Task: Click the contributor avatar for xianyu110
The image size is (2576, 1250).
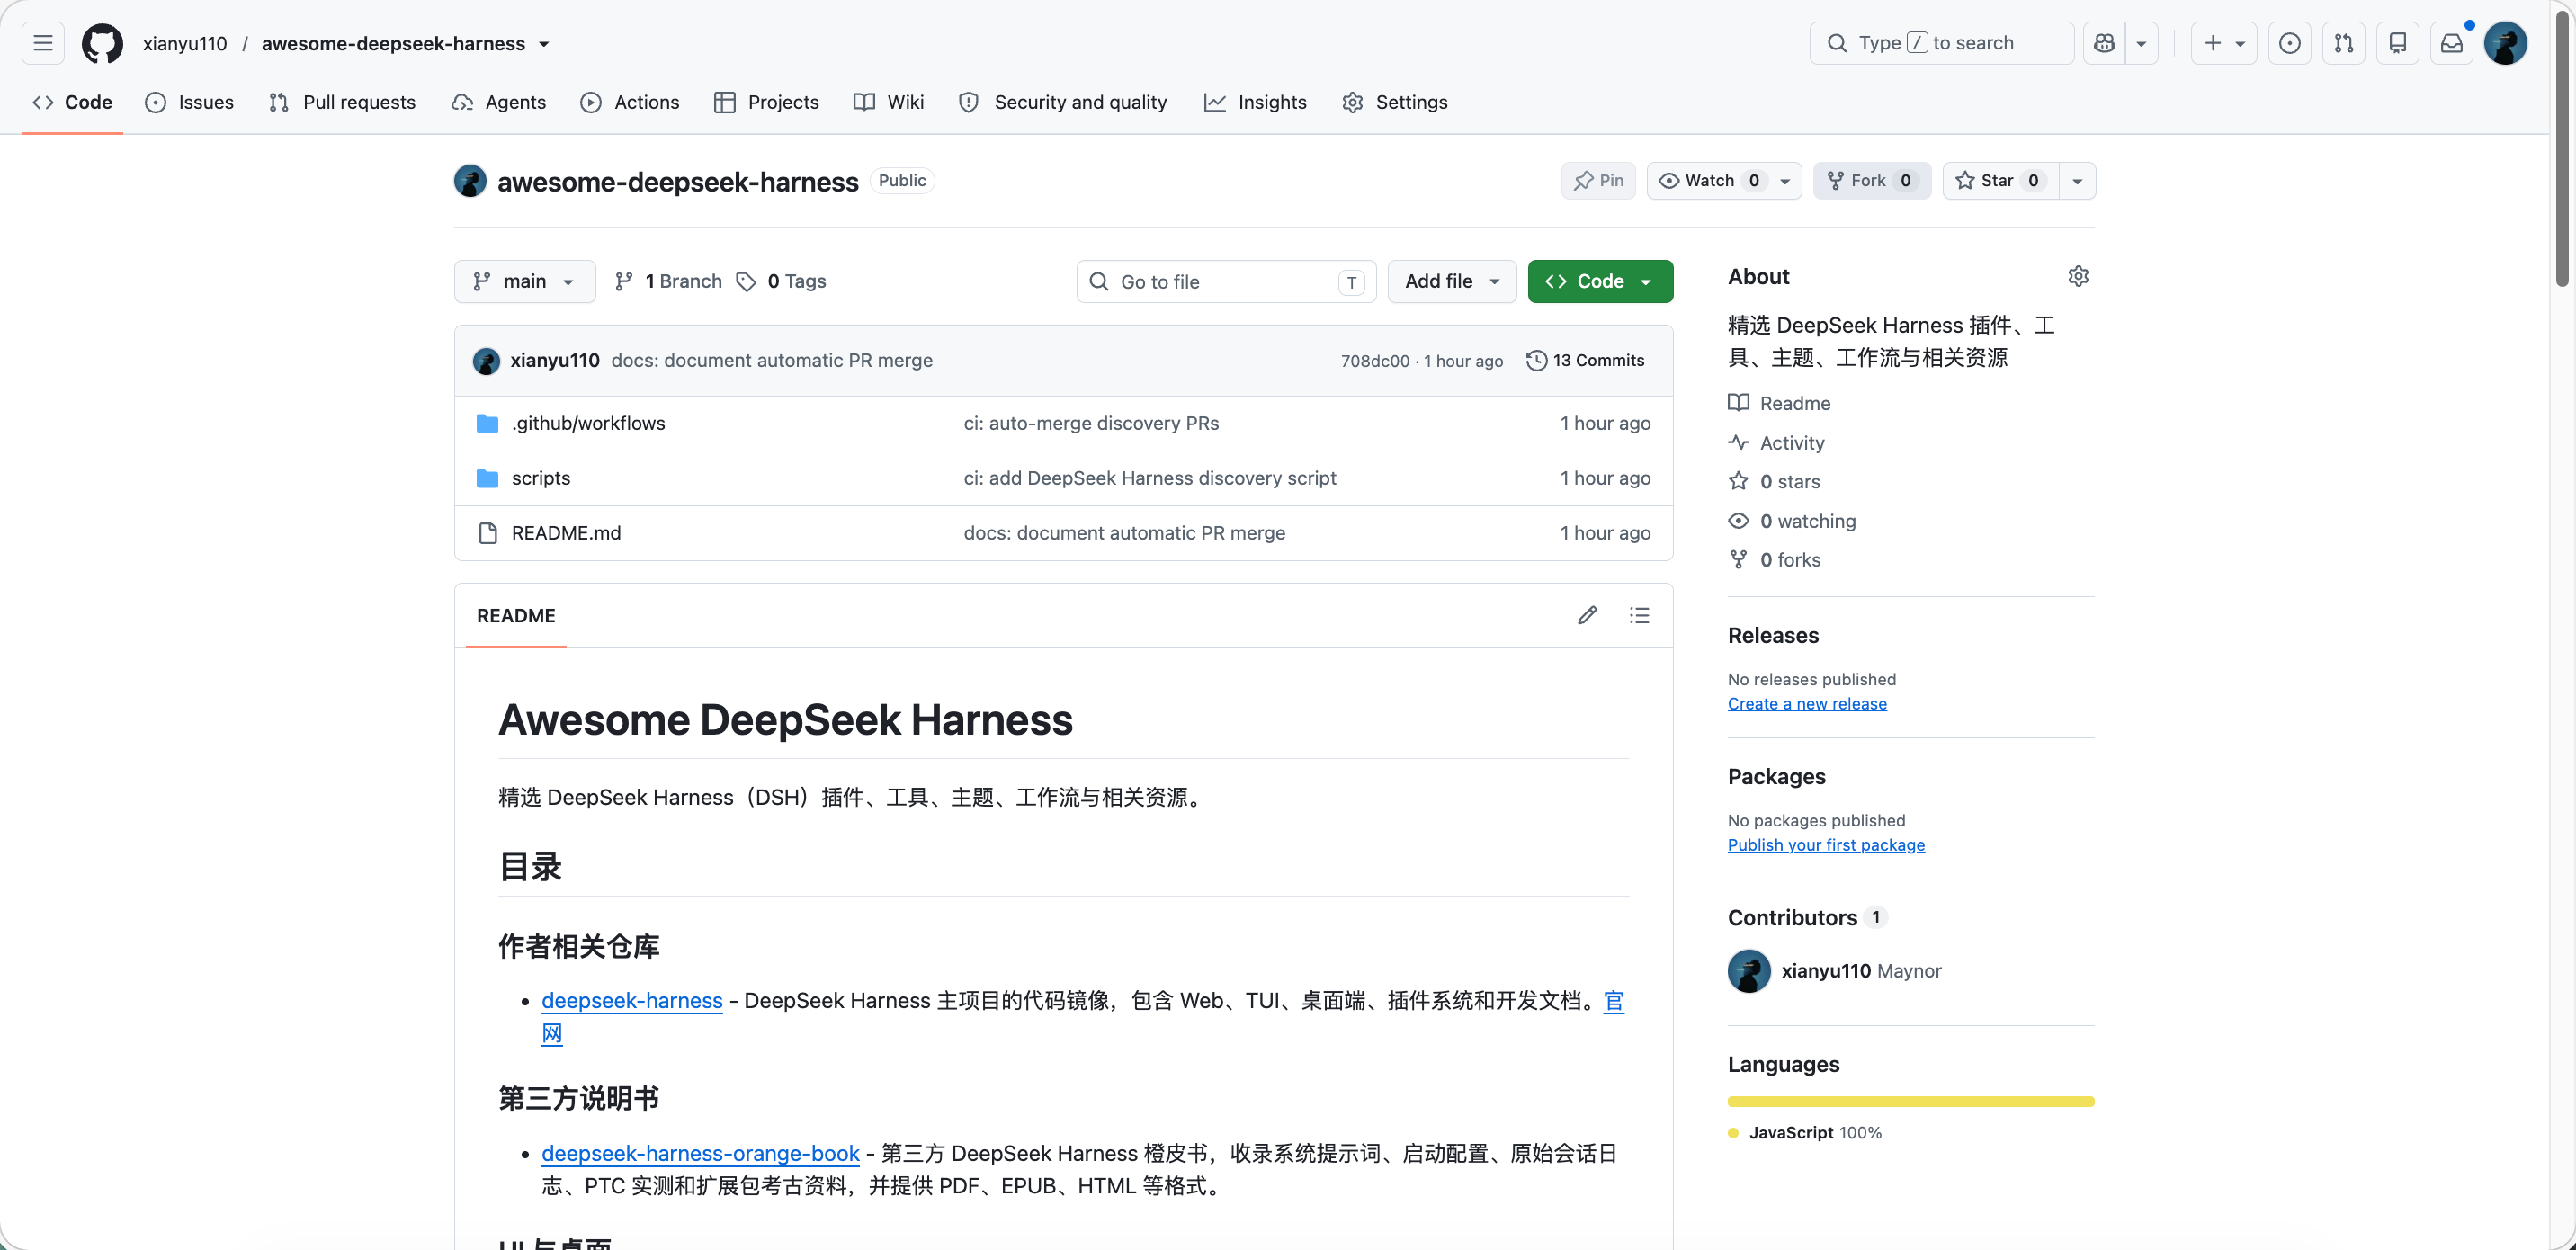Action: coord(1749,971)
